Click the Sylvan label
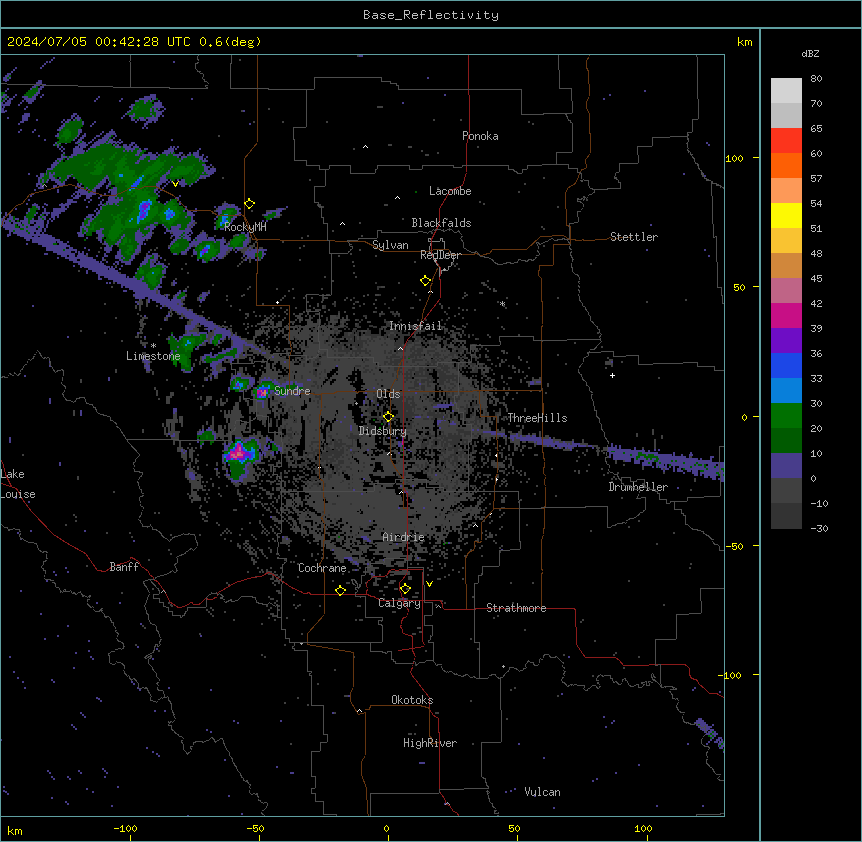The image size is (862, 842). pyautogui.click(x=390, y=245)
